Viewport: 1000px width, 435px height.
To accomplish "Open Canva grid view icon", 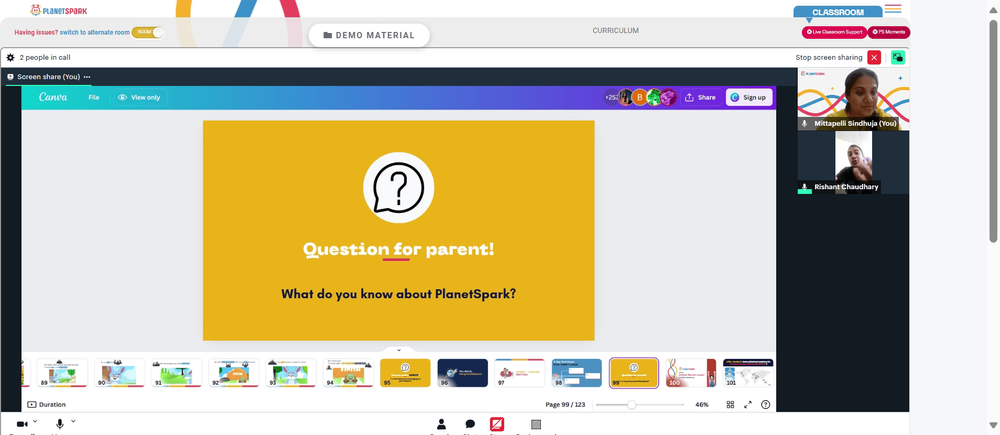I will [730, 404].
